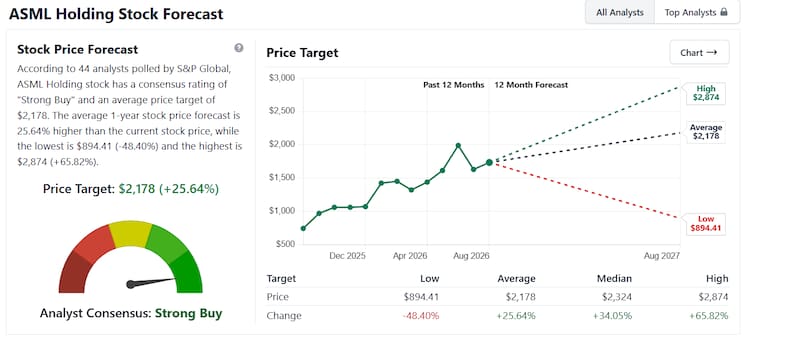Click the peak data point near $2,000
The image size is (800, 360).
coord(458,145)
